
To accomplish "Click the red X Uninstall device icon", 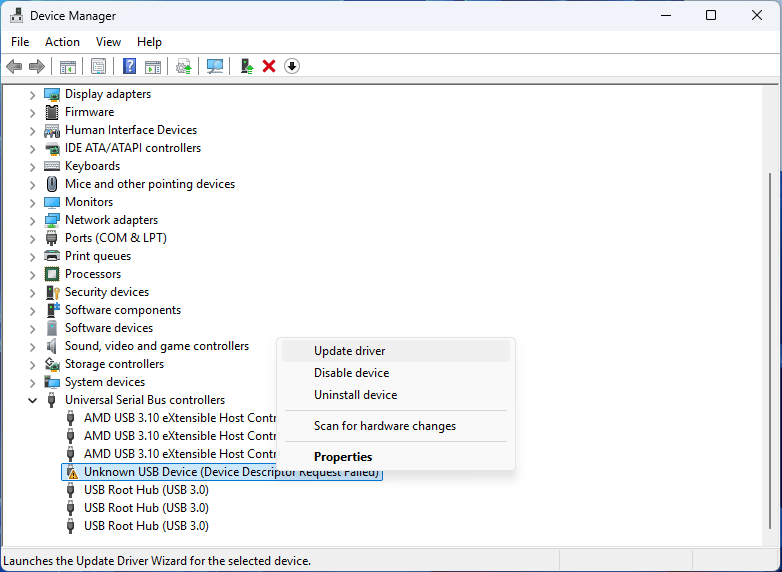I will point(269,66).
